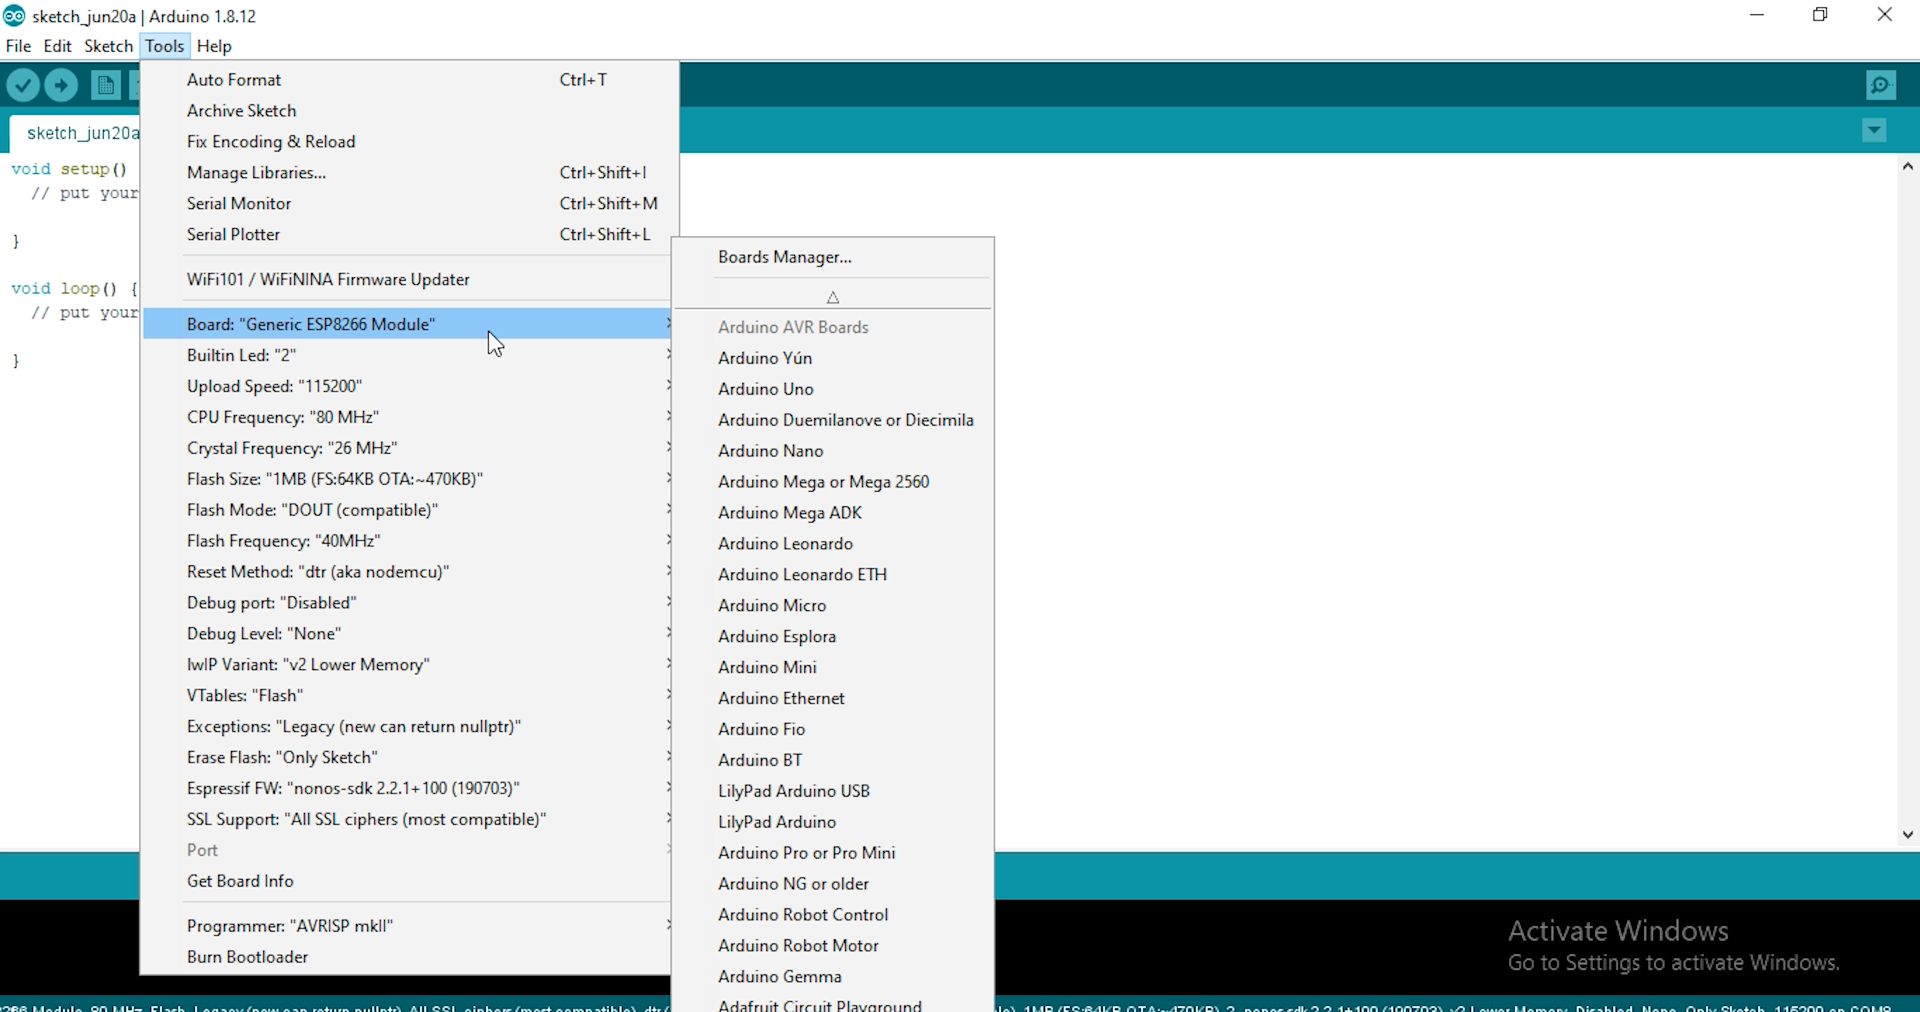This screenshot has height=1012, width=1920.
Task: Click Get Board Info
Action: [x=240, y=882]
